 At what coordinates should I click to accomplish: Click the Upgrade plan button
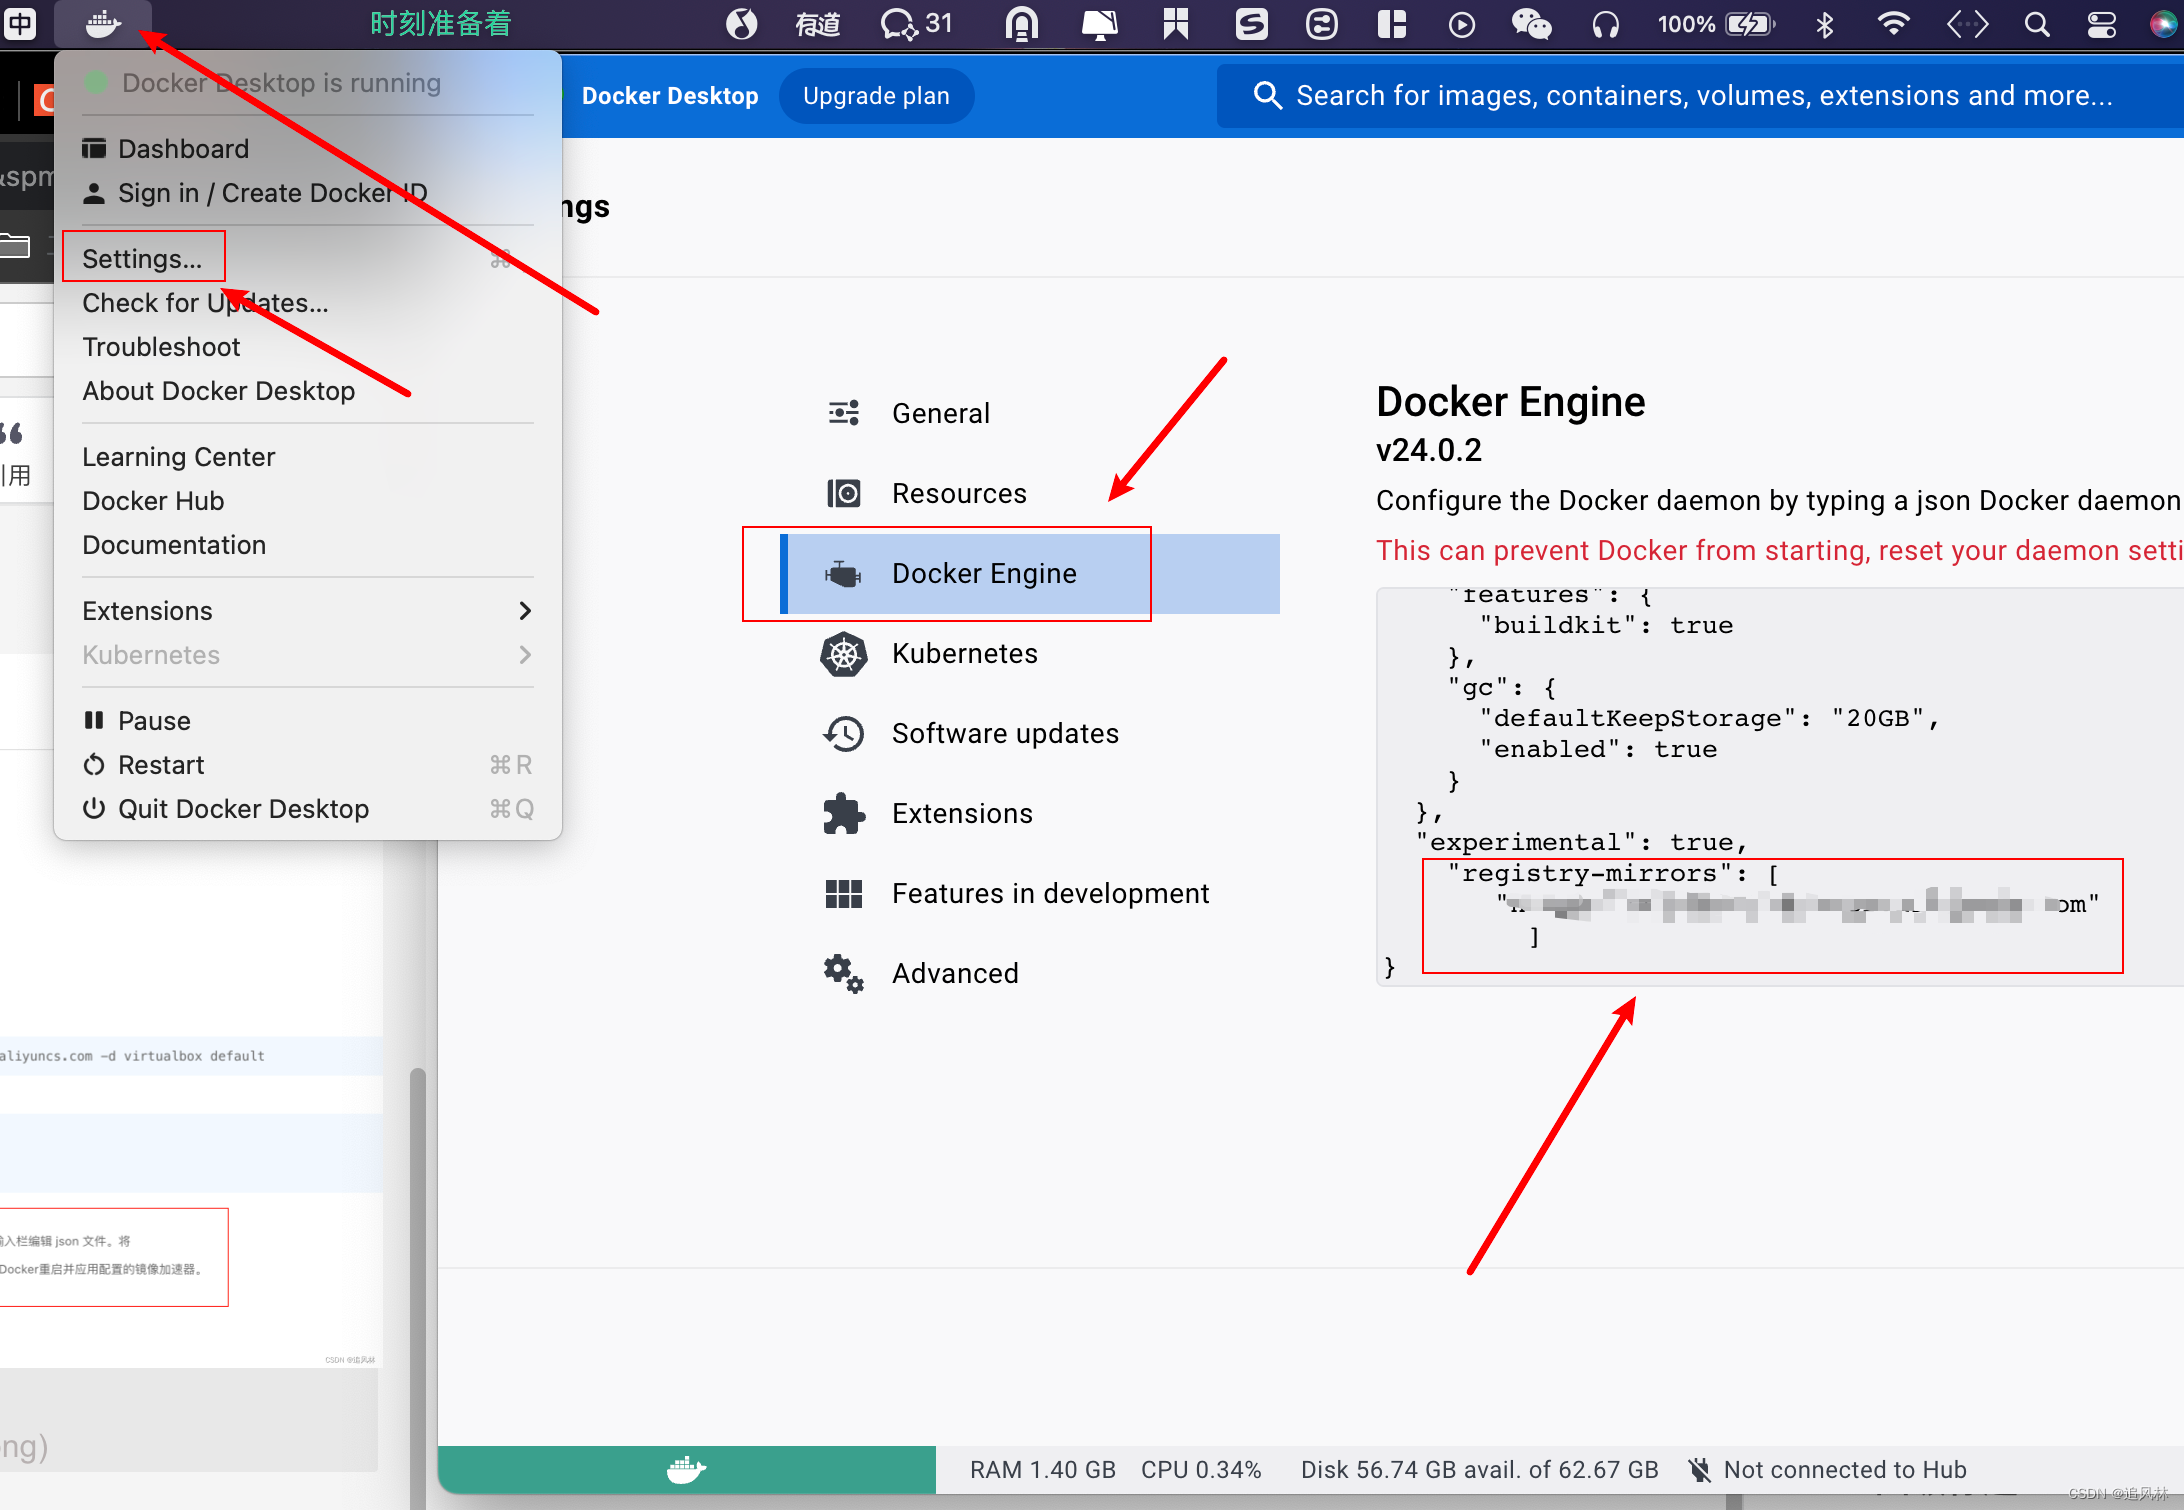(876, 96)
